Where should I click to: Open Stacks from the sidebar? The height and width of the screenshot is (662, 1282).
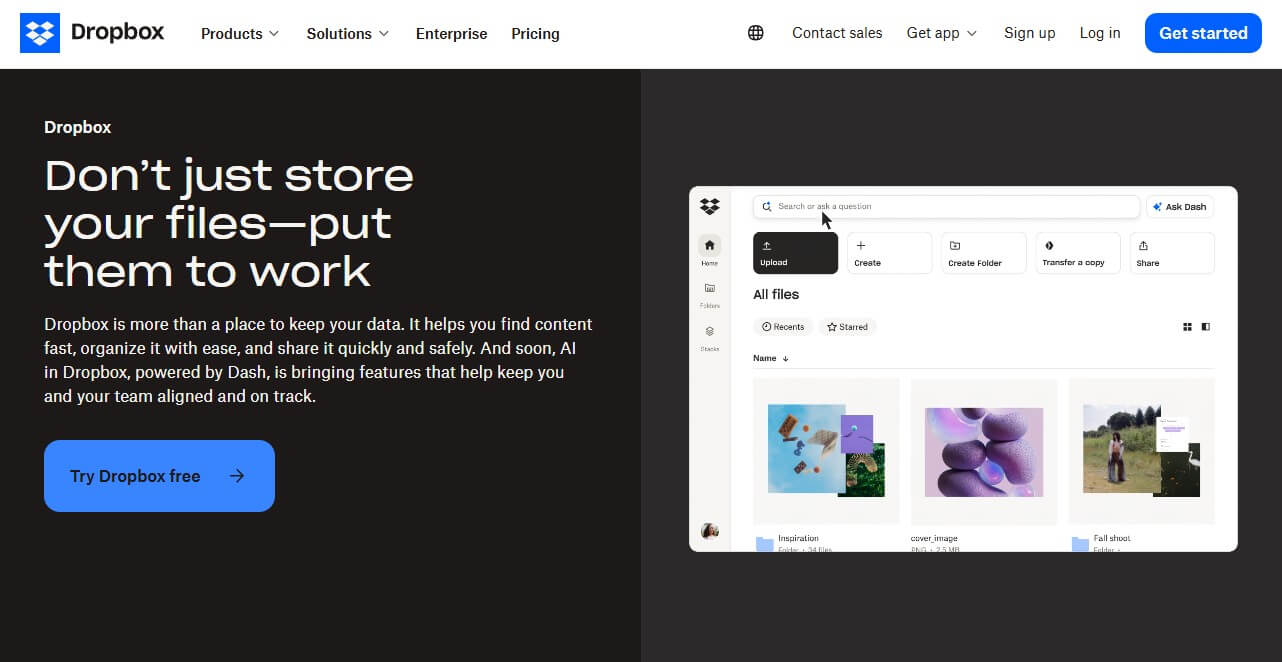pyautogui.click(x=709, y=333)
